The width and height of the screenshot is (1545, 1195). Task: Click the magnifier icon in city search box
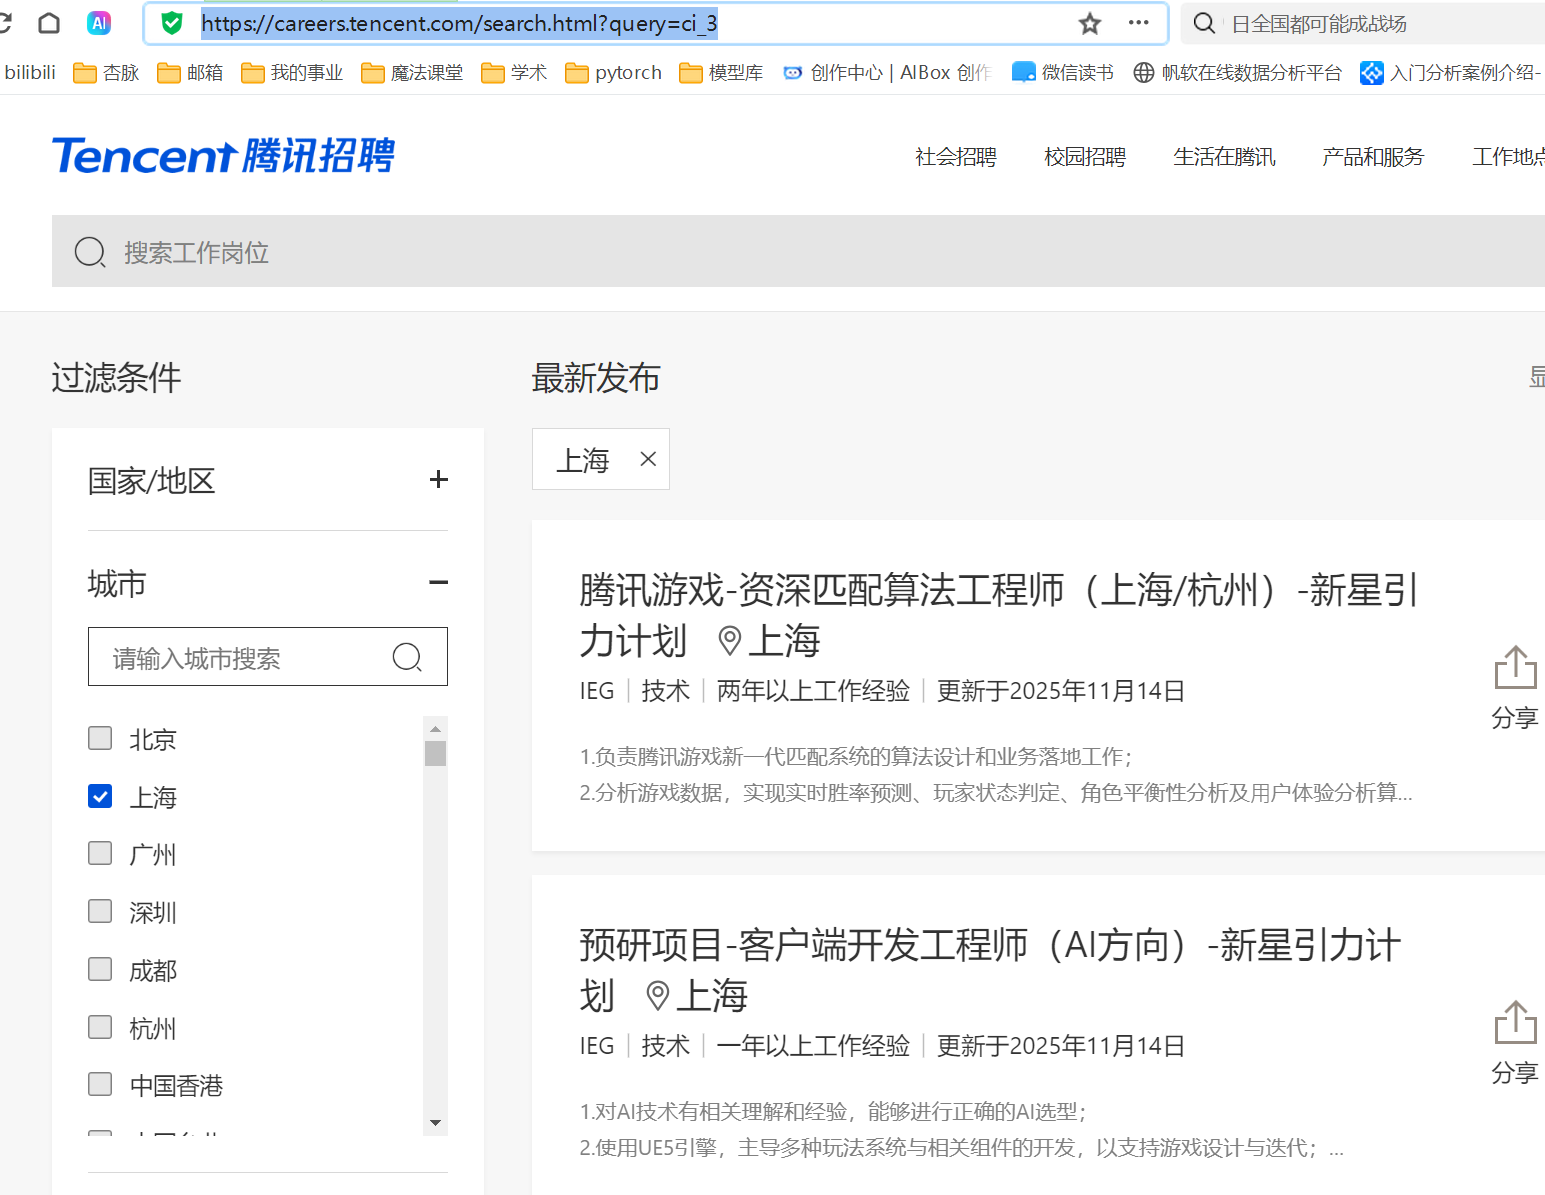tap(407, 657)
